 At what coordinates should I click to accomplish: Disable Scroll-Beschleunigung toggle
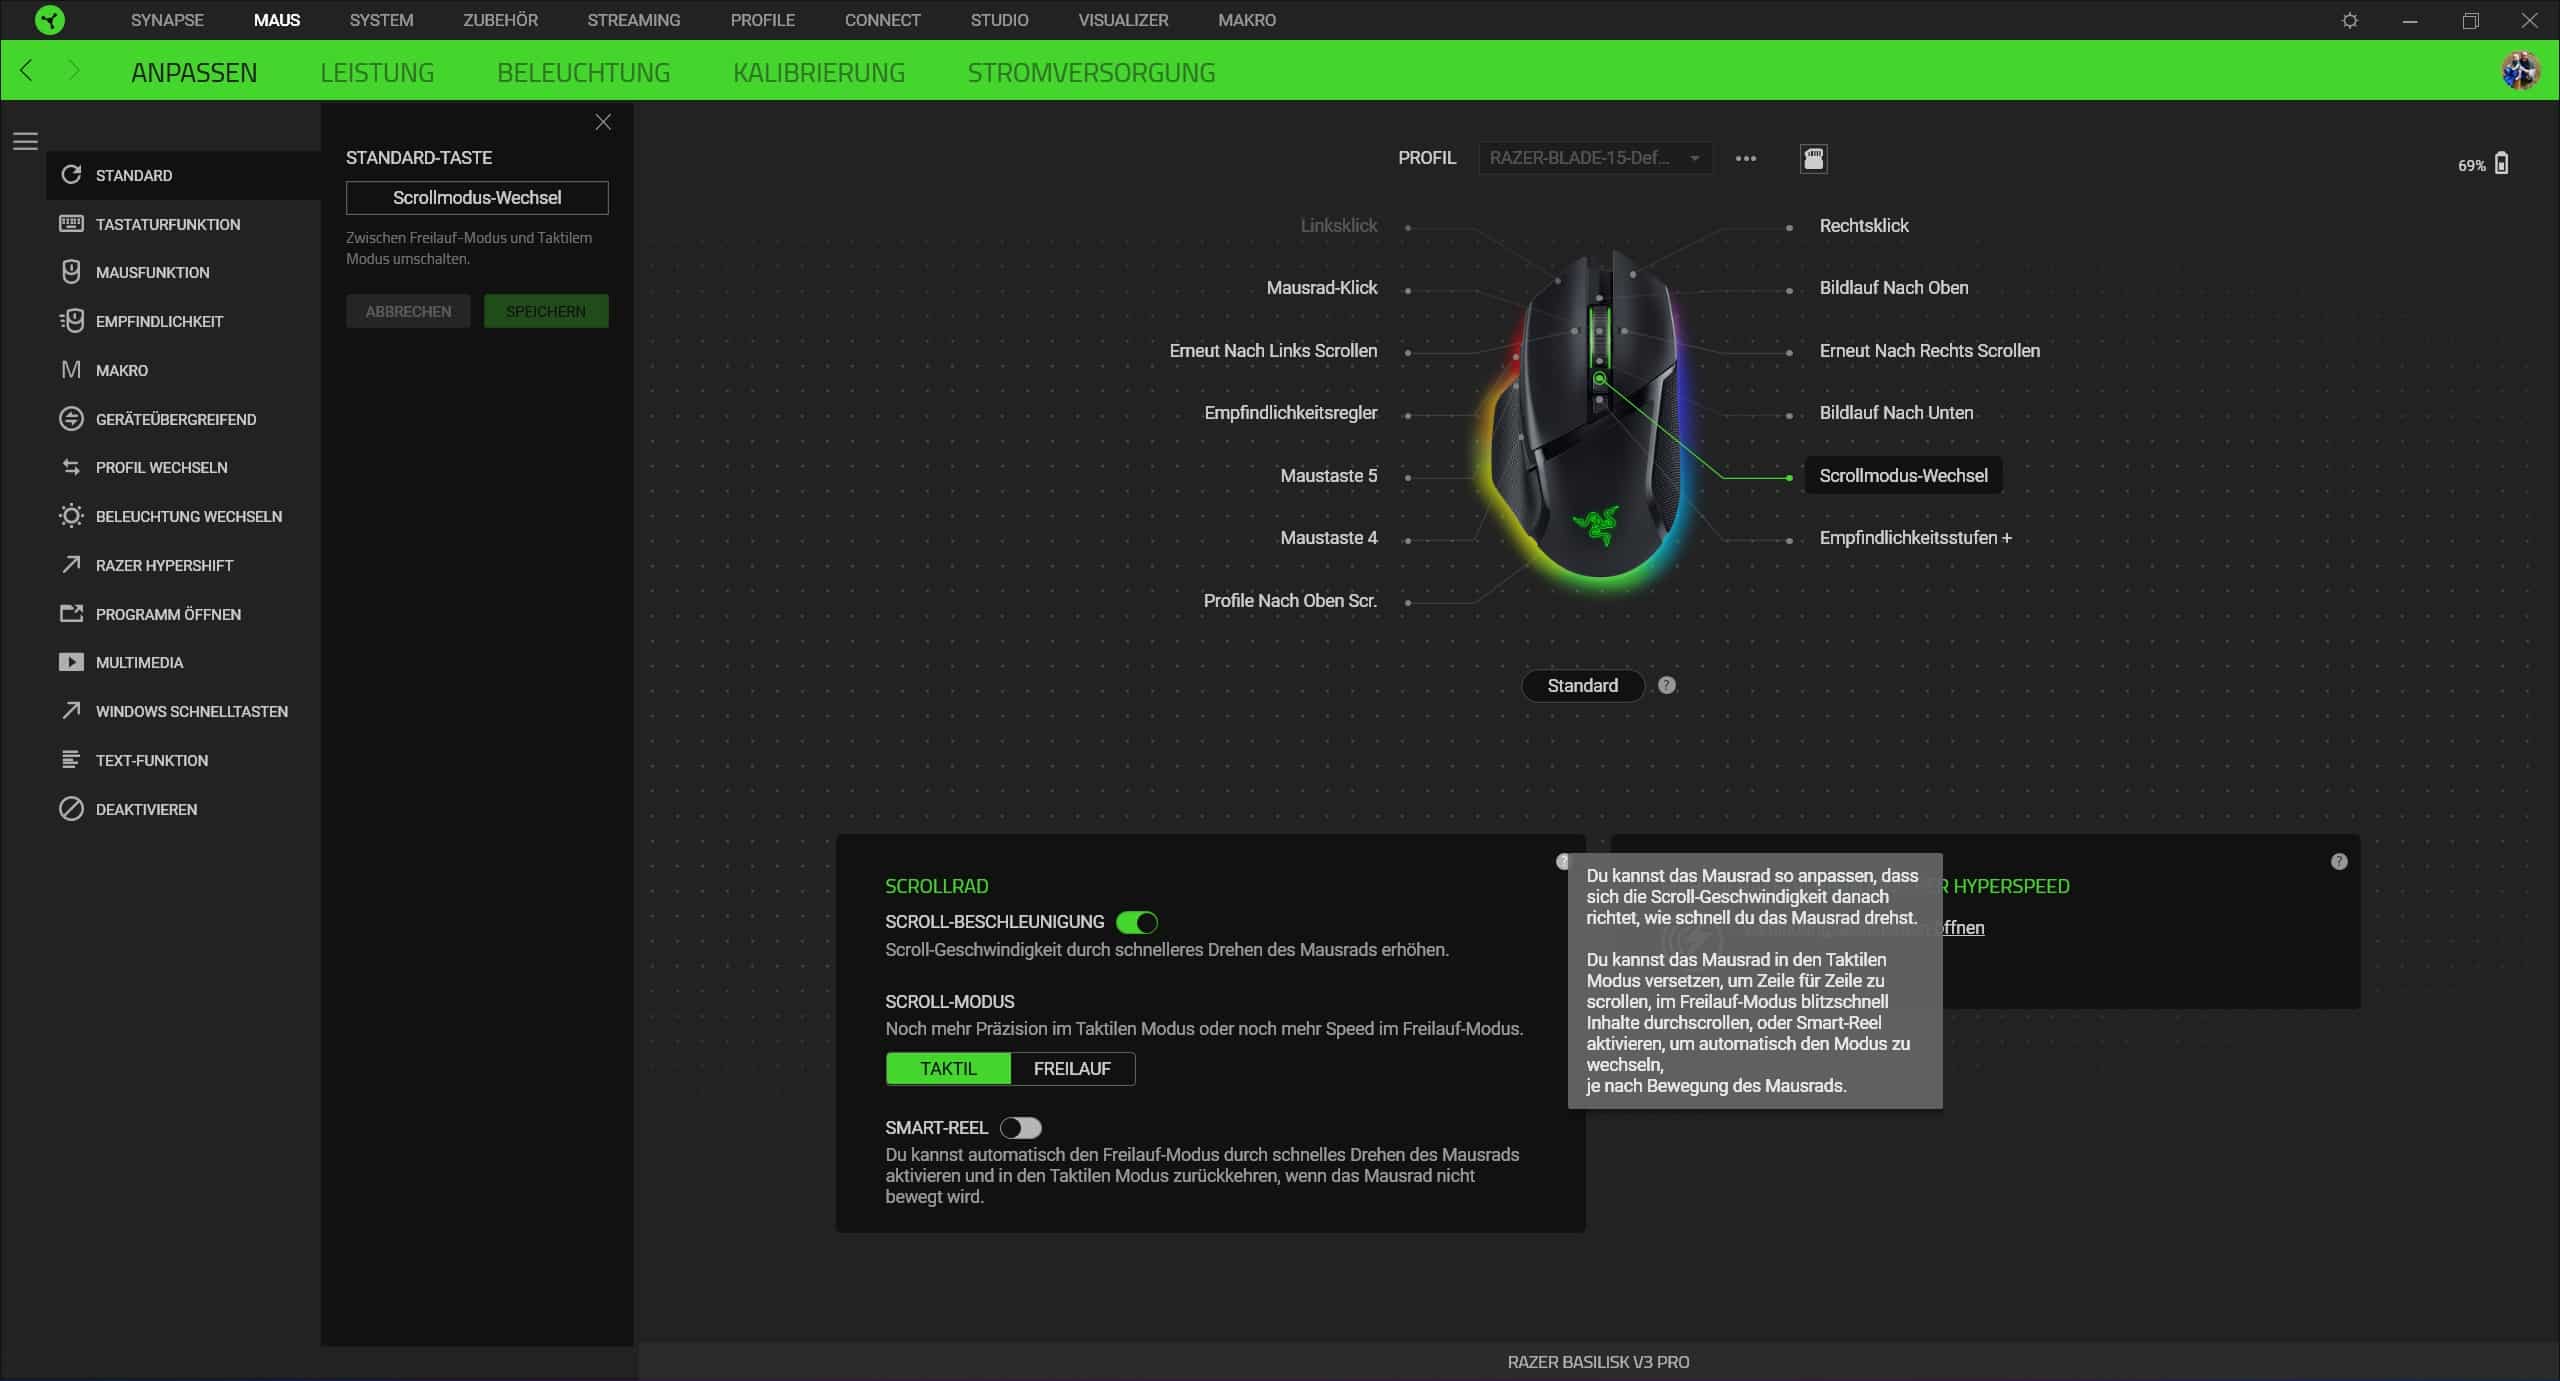point(1136,922)
